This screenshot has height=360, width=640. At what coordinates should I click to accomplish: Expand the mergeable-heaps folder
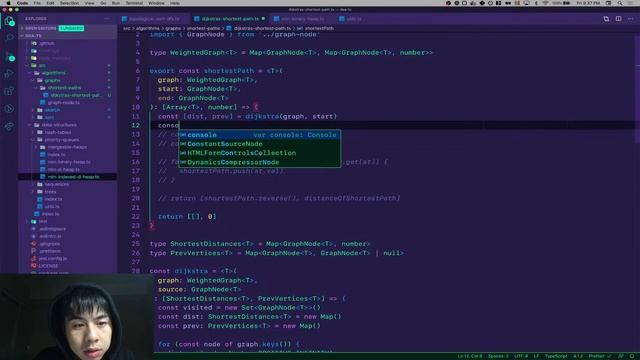point(67,147)
